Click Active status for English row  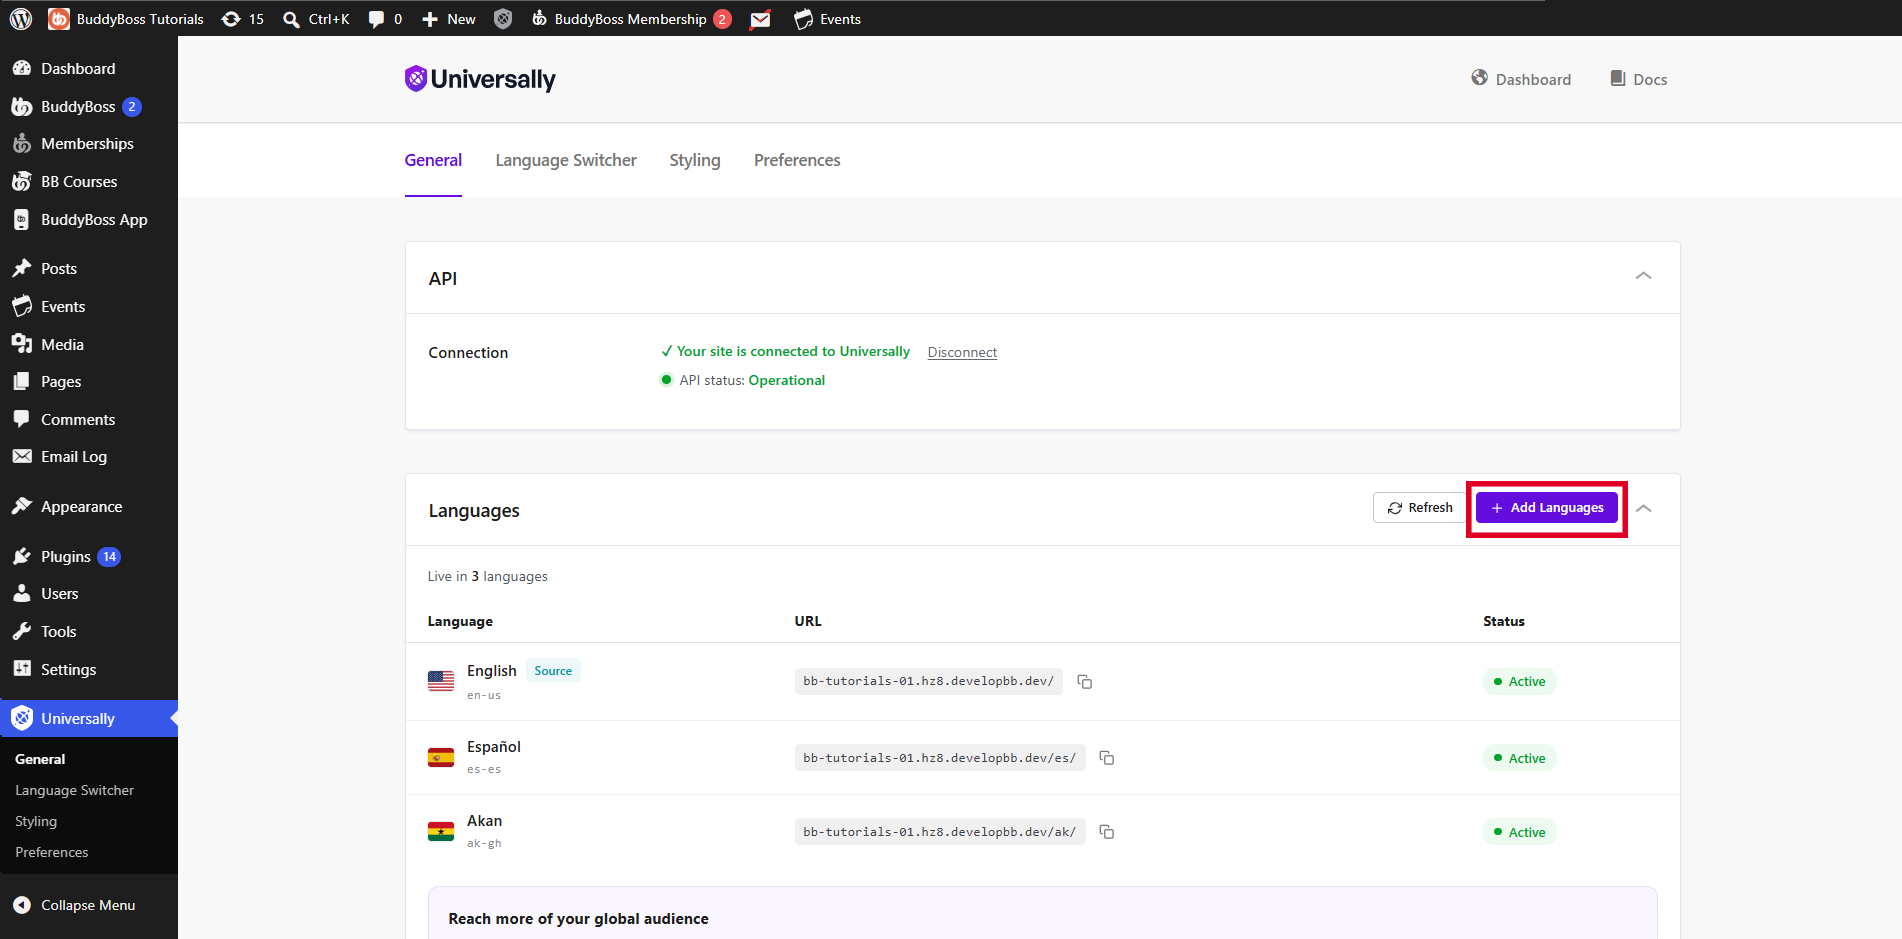tap(1519, 682)
